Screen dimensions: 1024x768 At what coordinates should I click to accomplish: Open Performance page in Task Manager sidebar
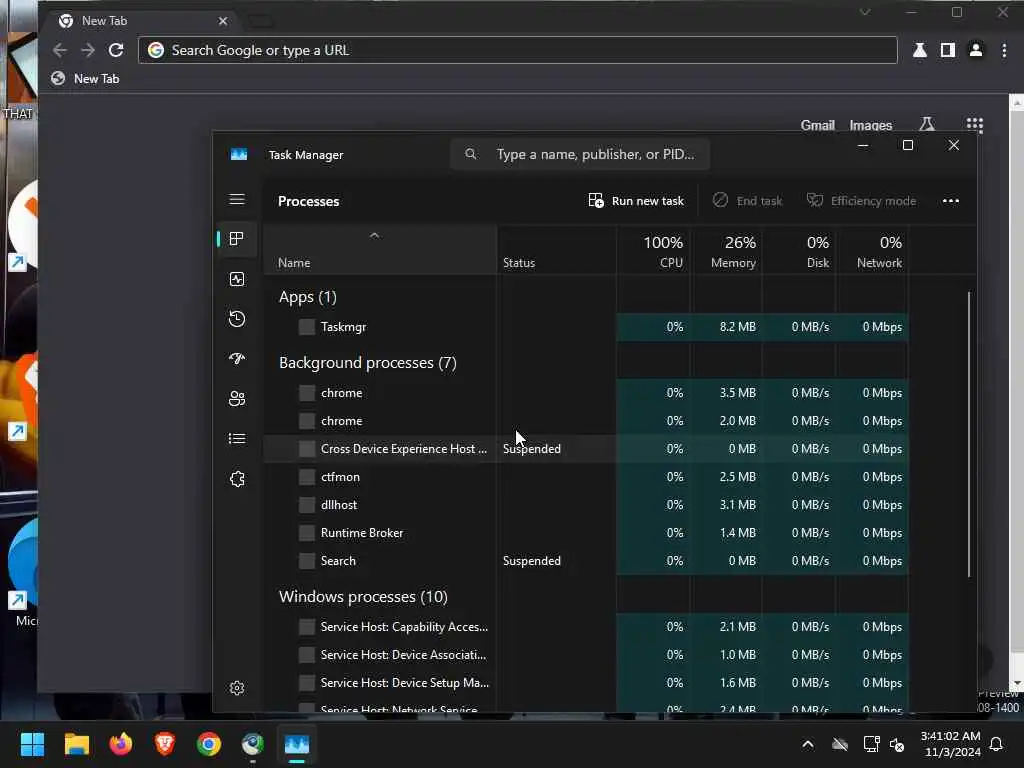tap(237, 279)
